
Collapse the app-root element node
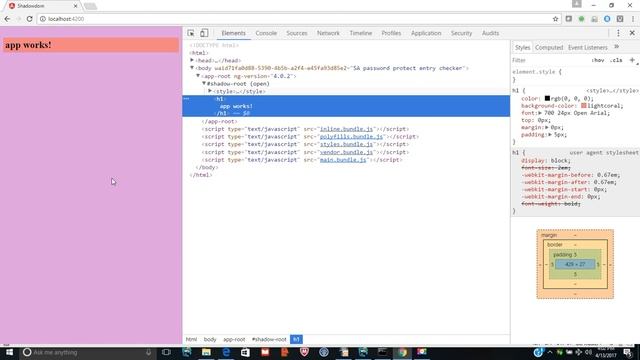[x=198, y=76]
